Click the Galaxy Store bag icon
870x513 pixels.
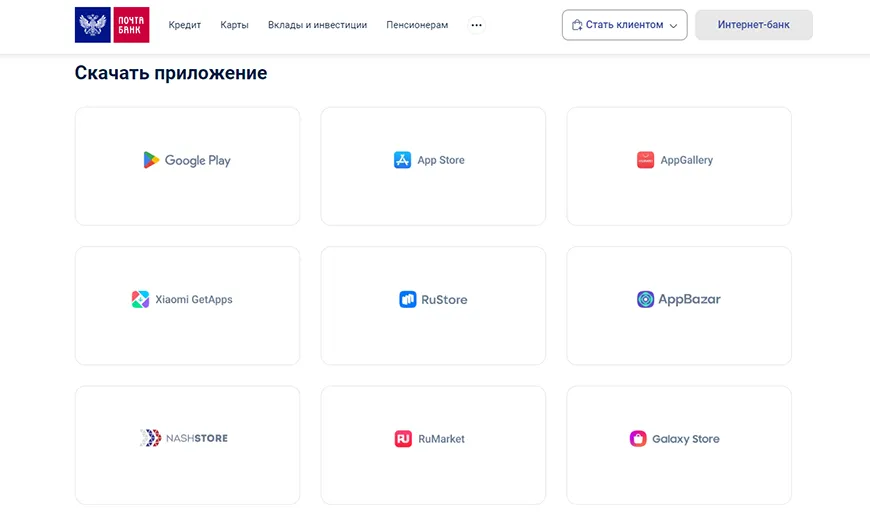coord(637,439)
